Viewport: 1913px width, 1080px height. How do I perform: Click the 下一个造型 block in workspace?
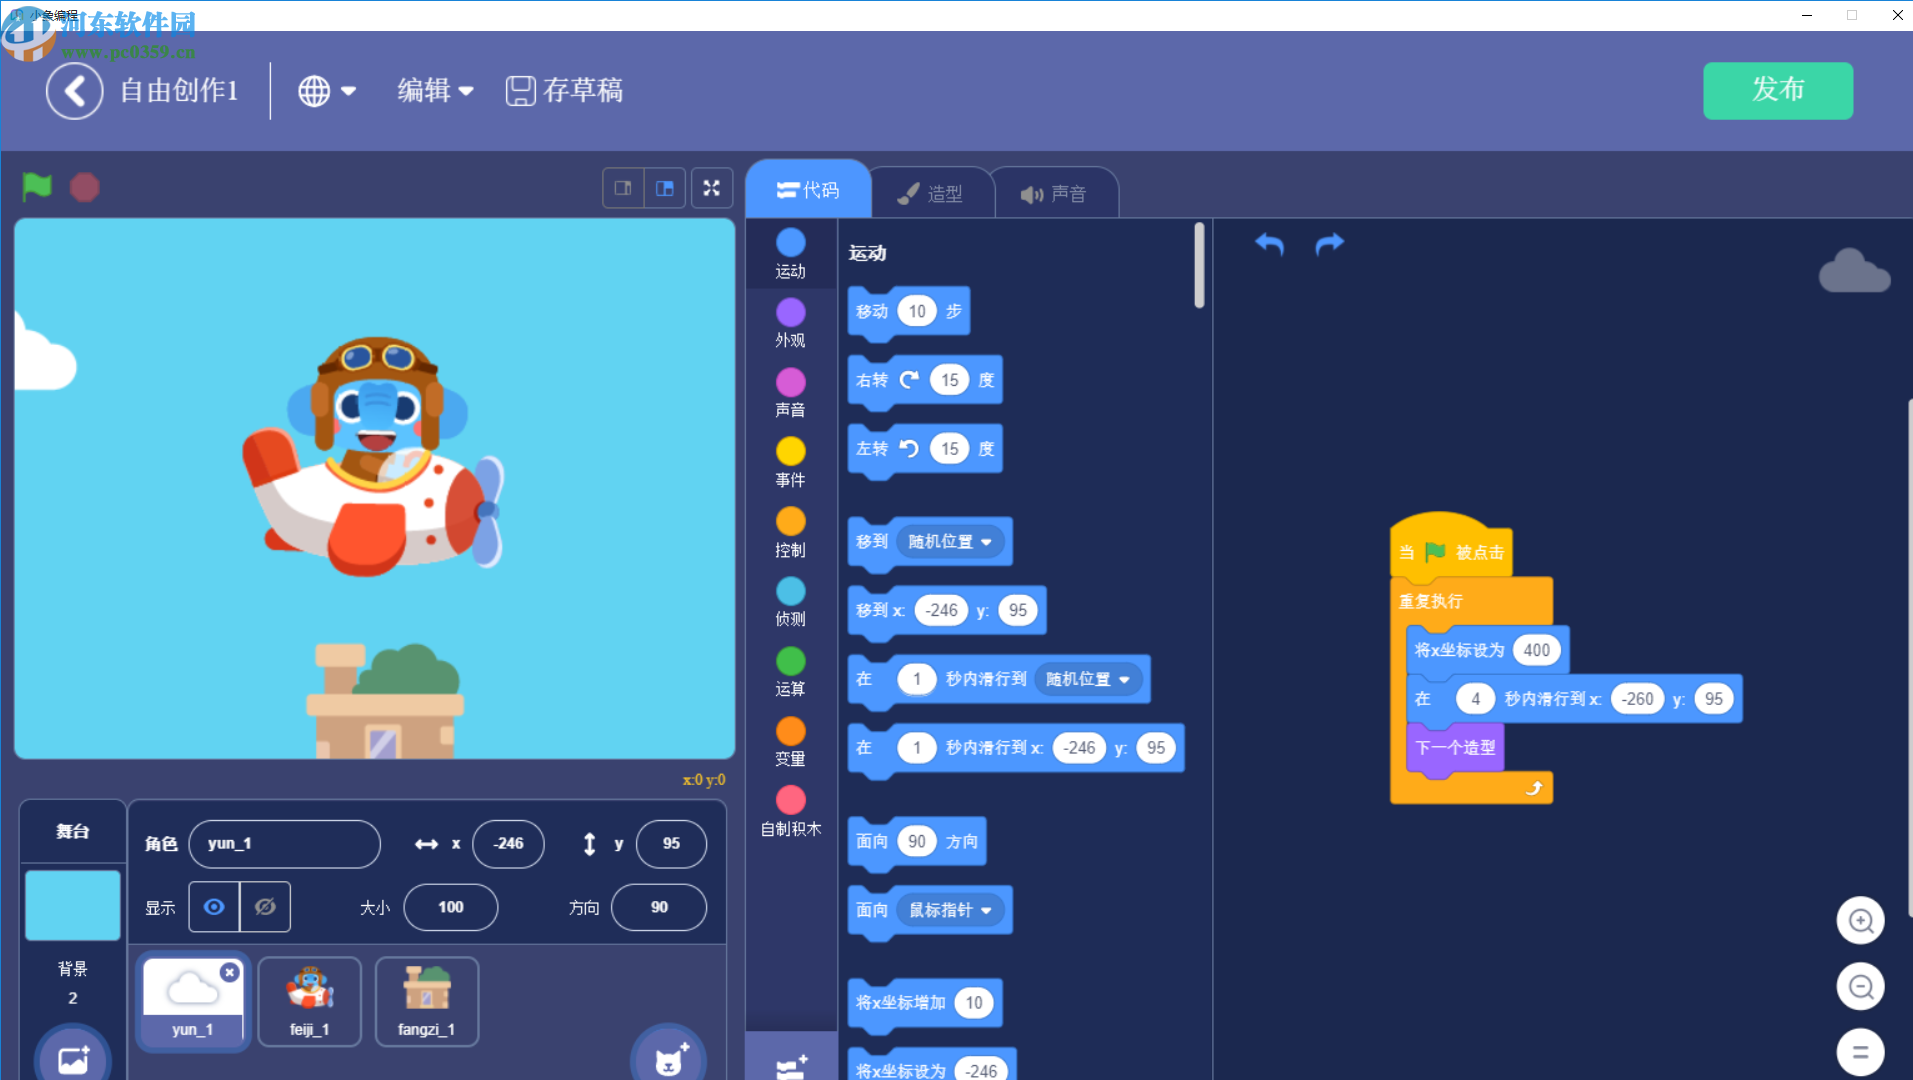click(1455, 747)
